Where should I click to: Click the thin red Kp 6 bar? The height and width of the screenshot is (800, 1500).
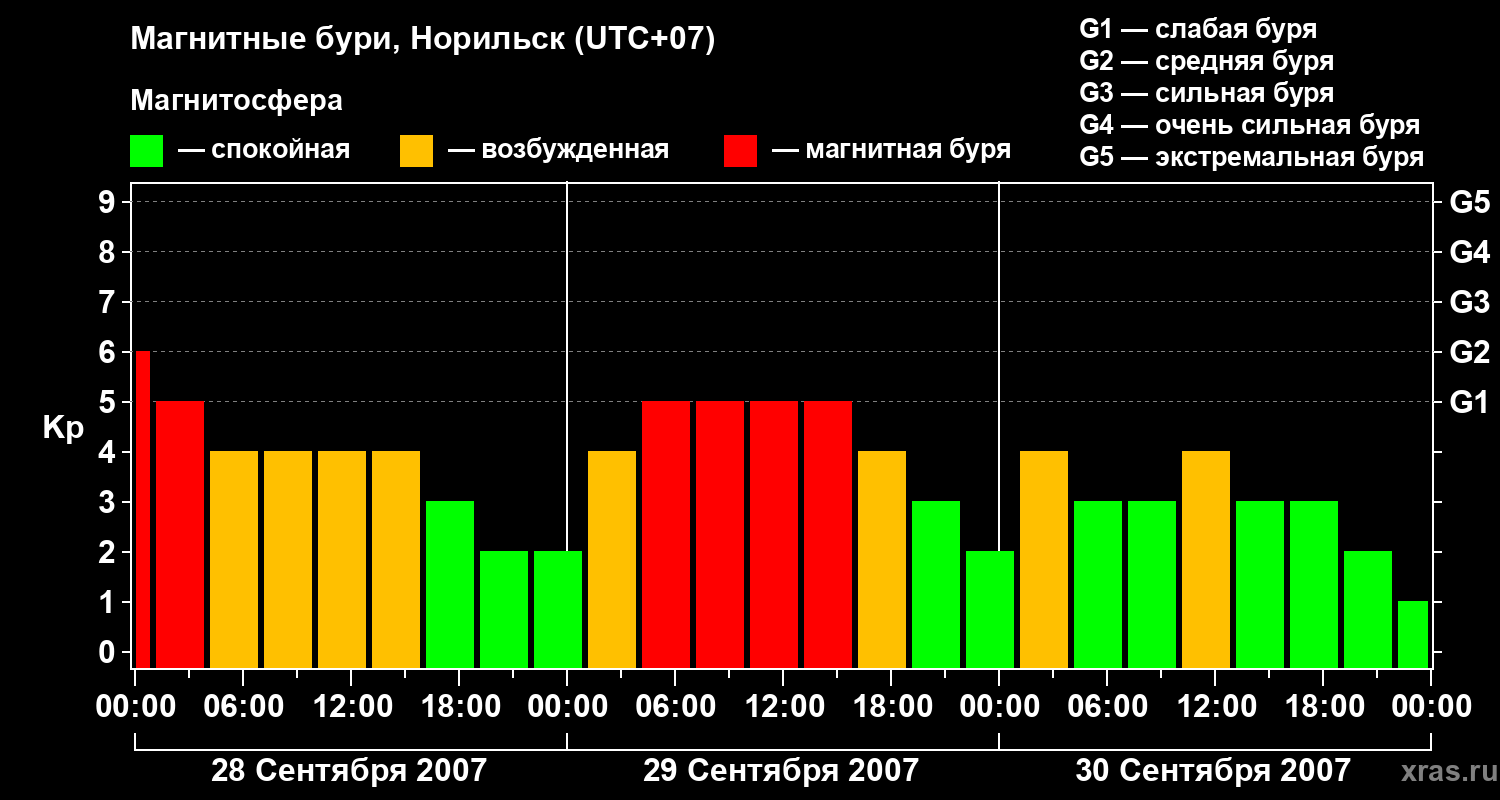point(142,509)
